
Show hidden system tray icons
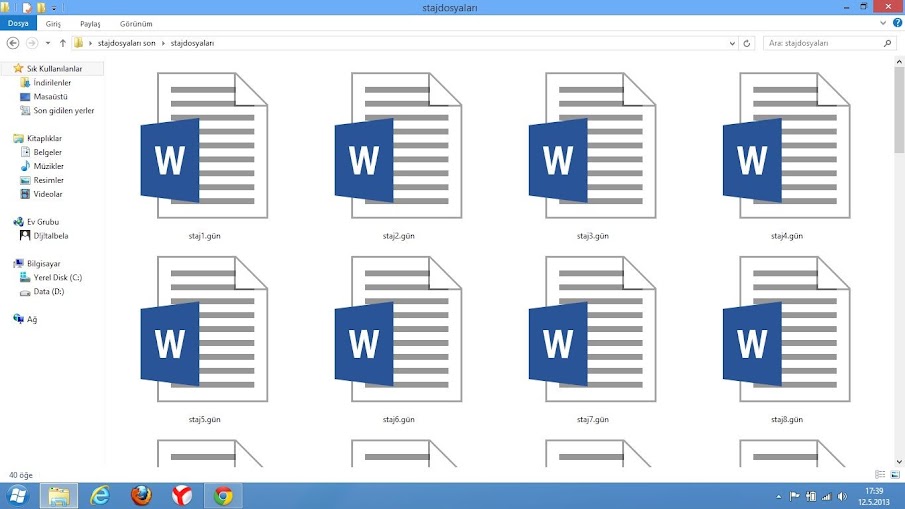tap(779, 496)
